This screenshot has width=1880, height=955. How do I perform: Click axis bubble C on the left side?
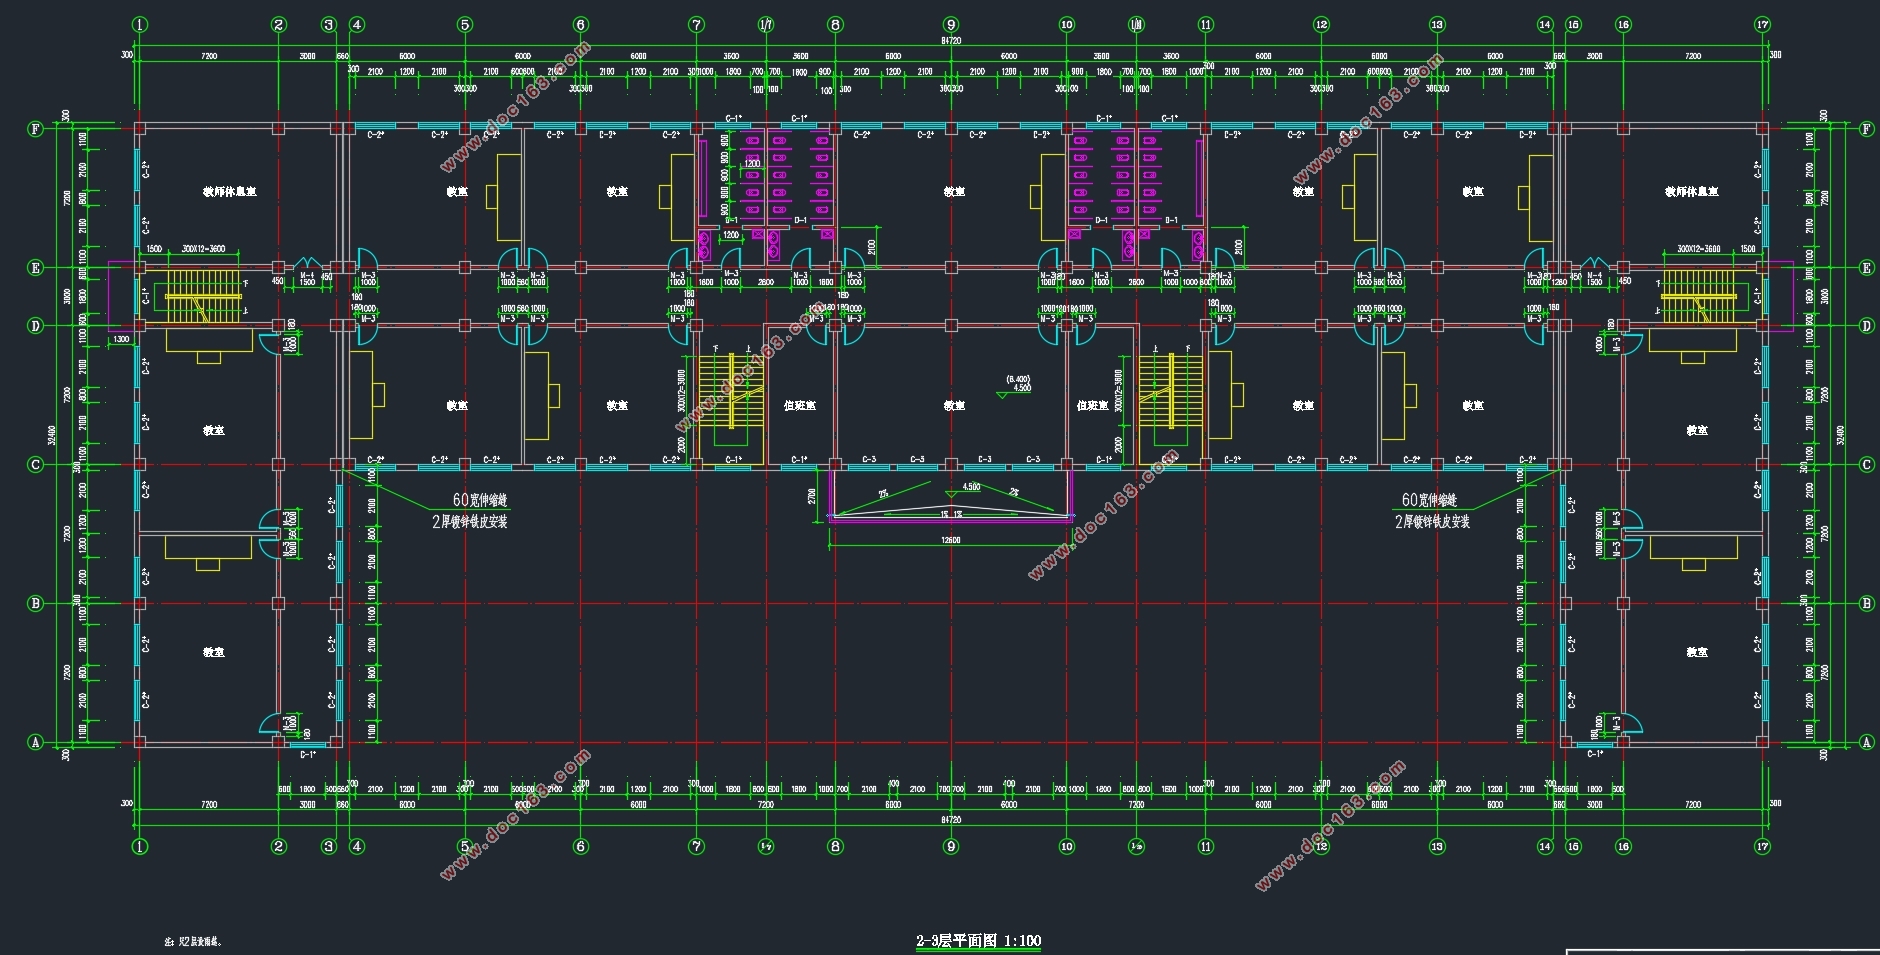pos(36,464)
